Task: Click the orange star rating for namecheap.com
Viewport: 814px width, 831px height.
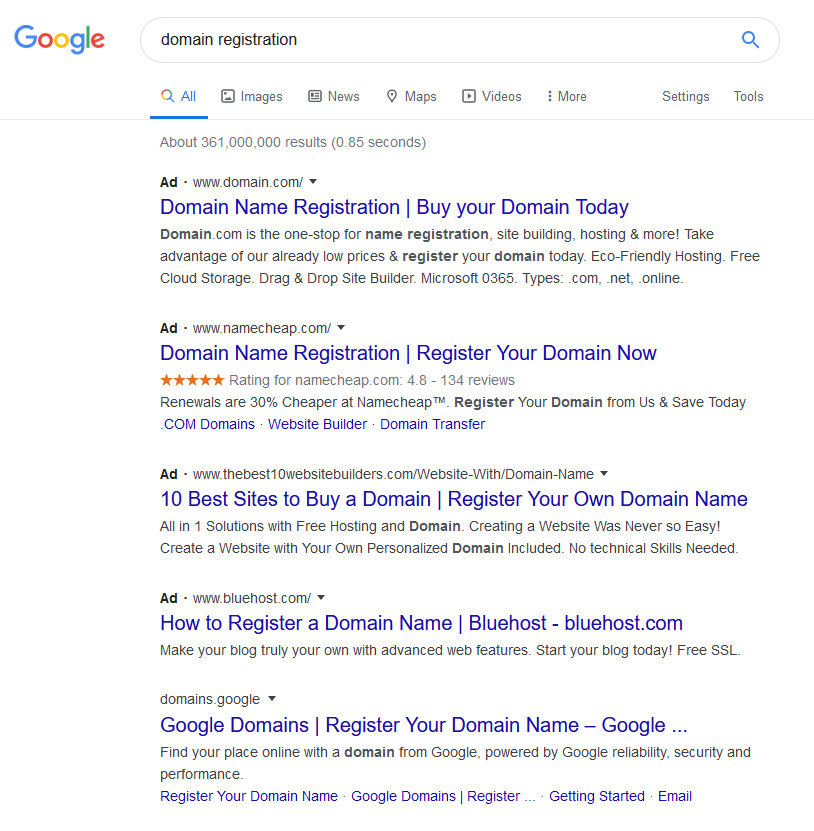Action: point(192,380)
